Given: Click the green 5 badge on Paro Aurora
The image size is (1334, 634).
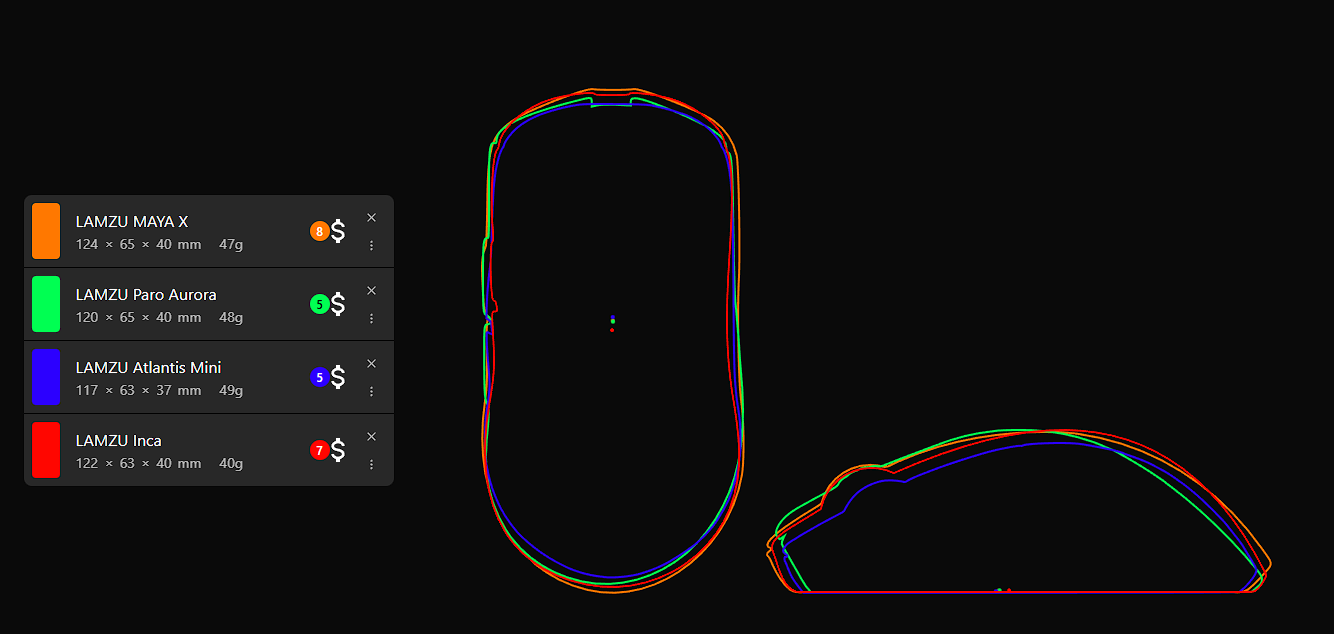Looking at the screenshot, I should (x=320, y=305).
